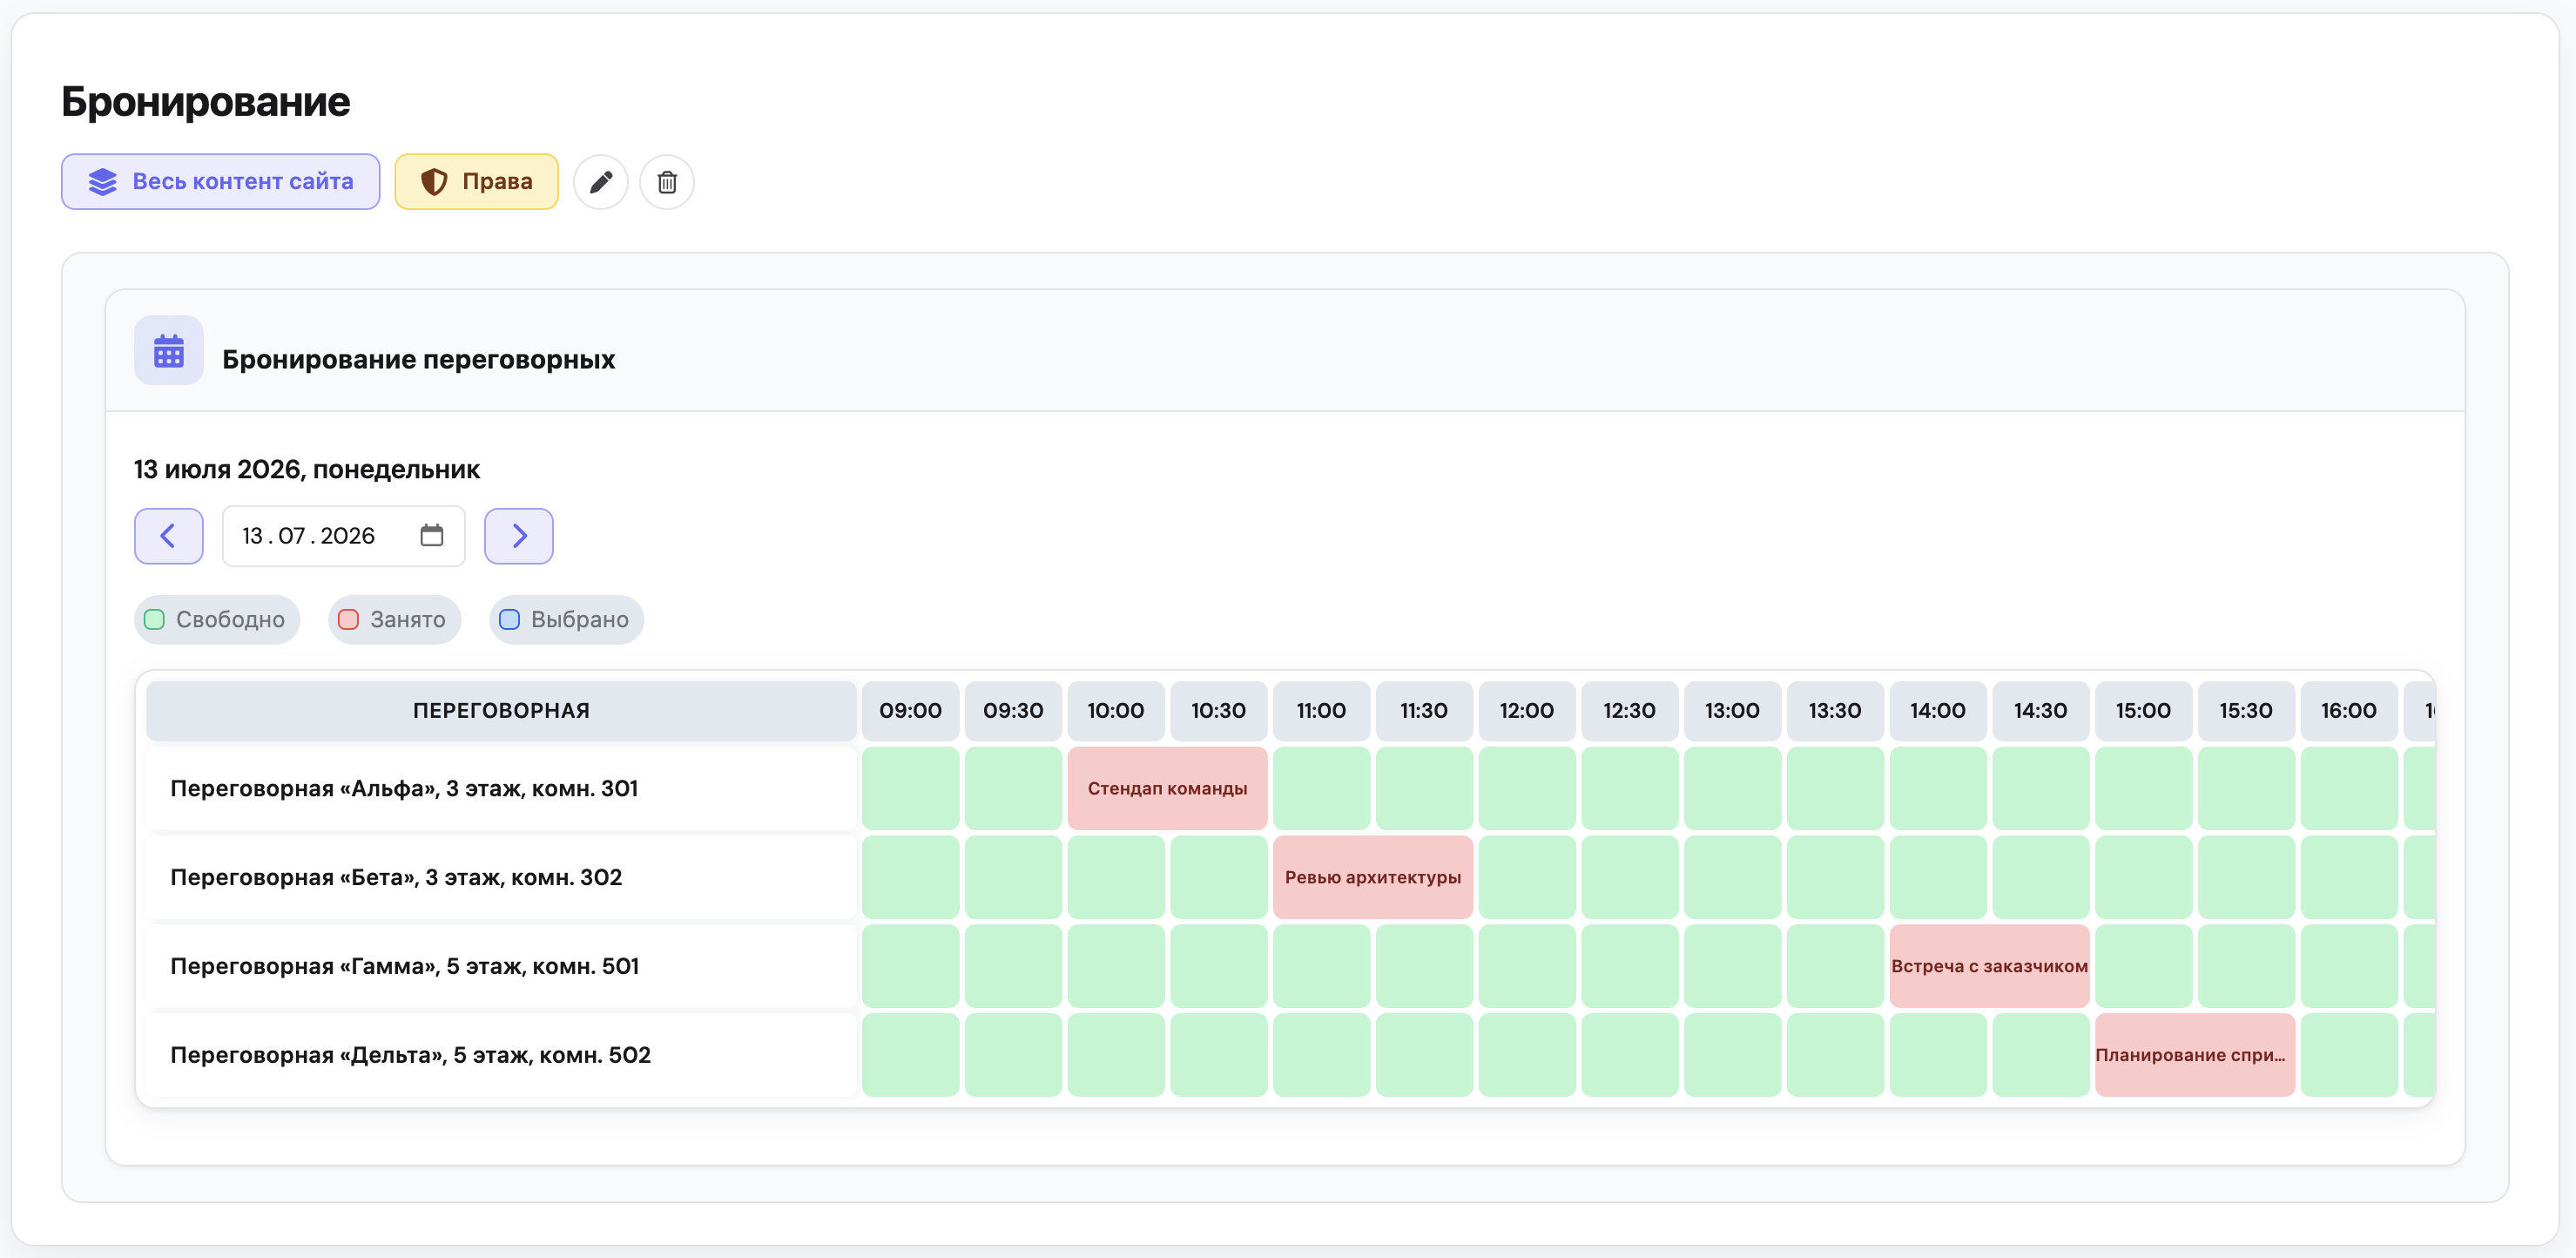Click the 'Бронирование переговорных' panel title

418,360
